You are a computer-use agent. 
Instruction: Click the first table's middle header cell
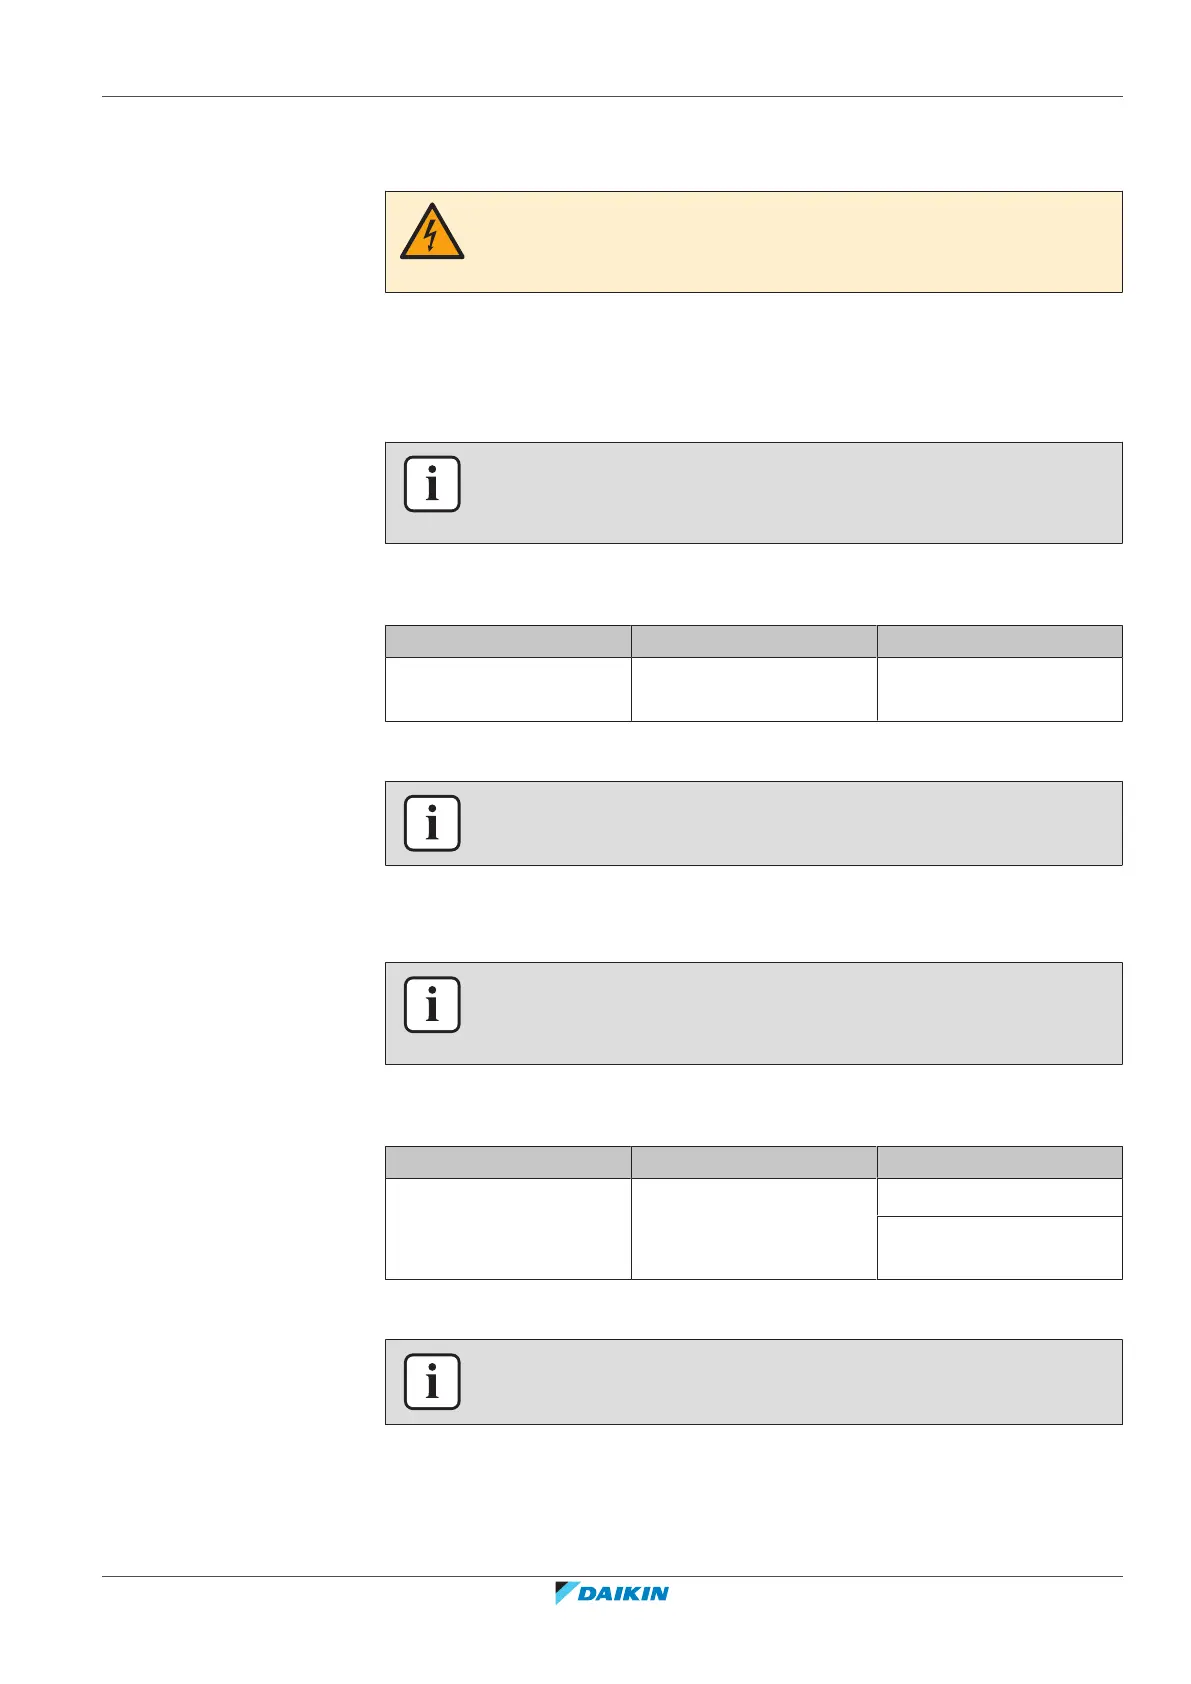click(754, 641)
